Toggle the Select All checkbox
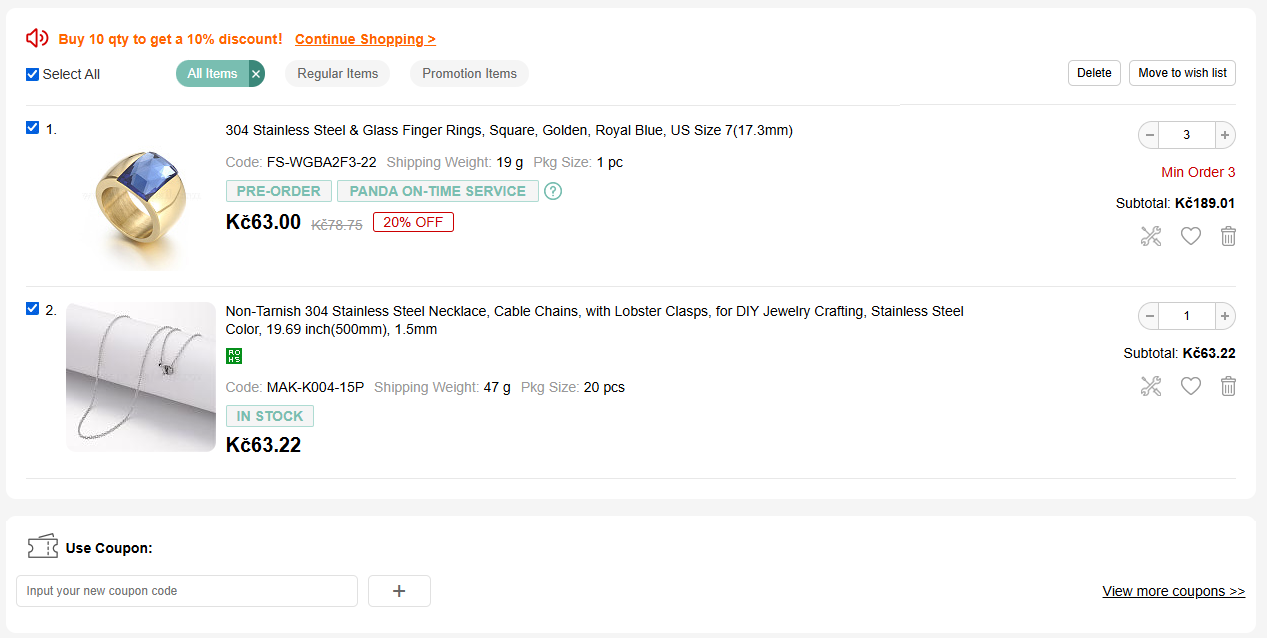This screenshot has width=1267, height=638. (33, 74)
